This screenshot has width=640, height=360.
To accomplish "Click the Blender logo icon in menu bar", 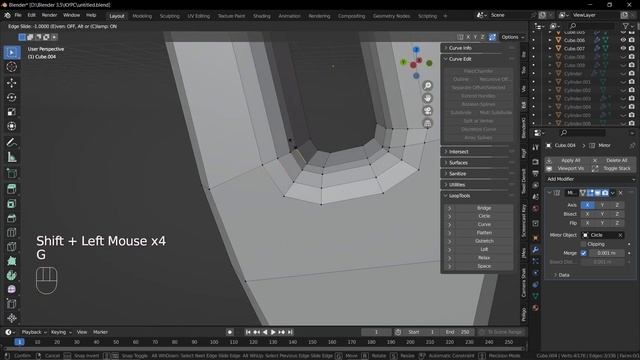I will [x=7, y=15].
